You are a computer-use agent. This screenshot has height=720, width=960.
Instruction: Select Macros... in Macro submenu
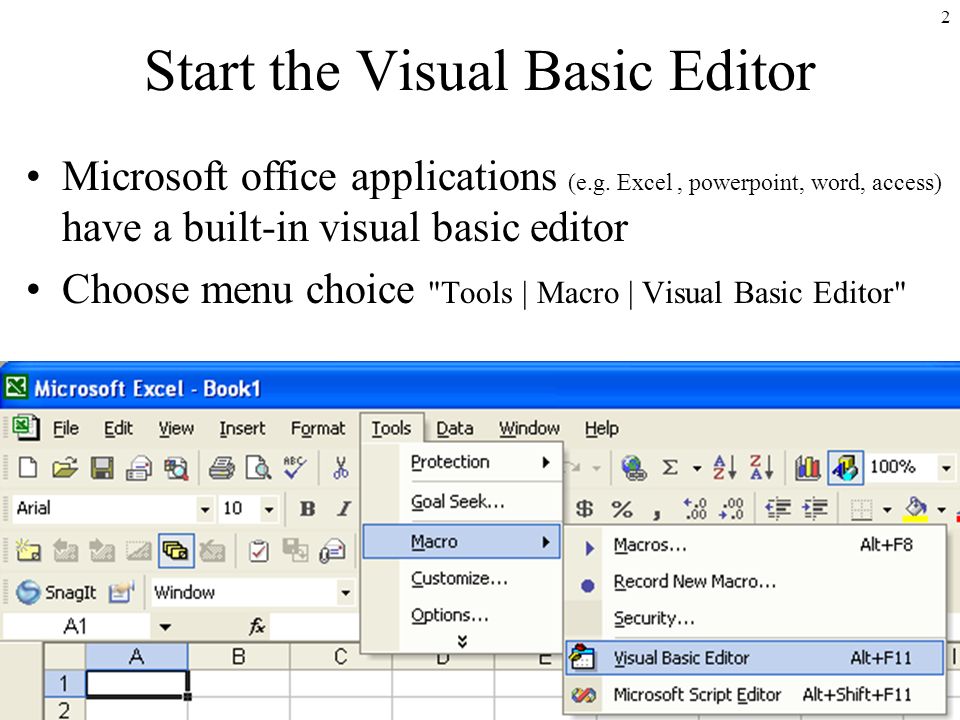click(x=754, y=545)
